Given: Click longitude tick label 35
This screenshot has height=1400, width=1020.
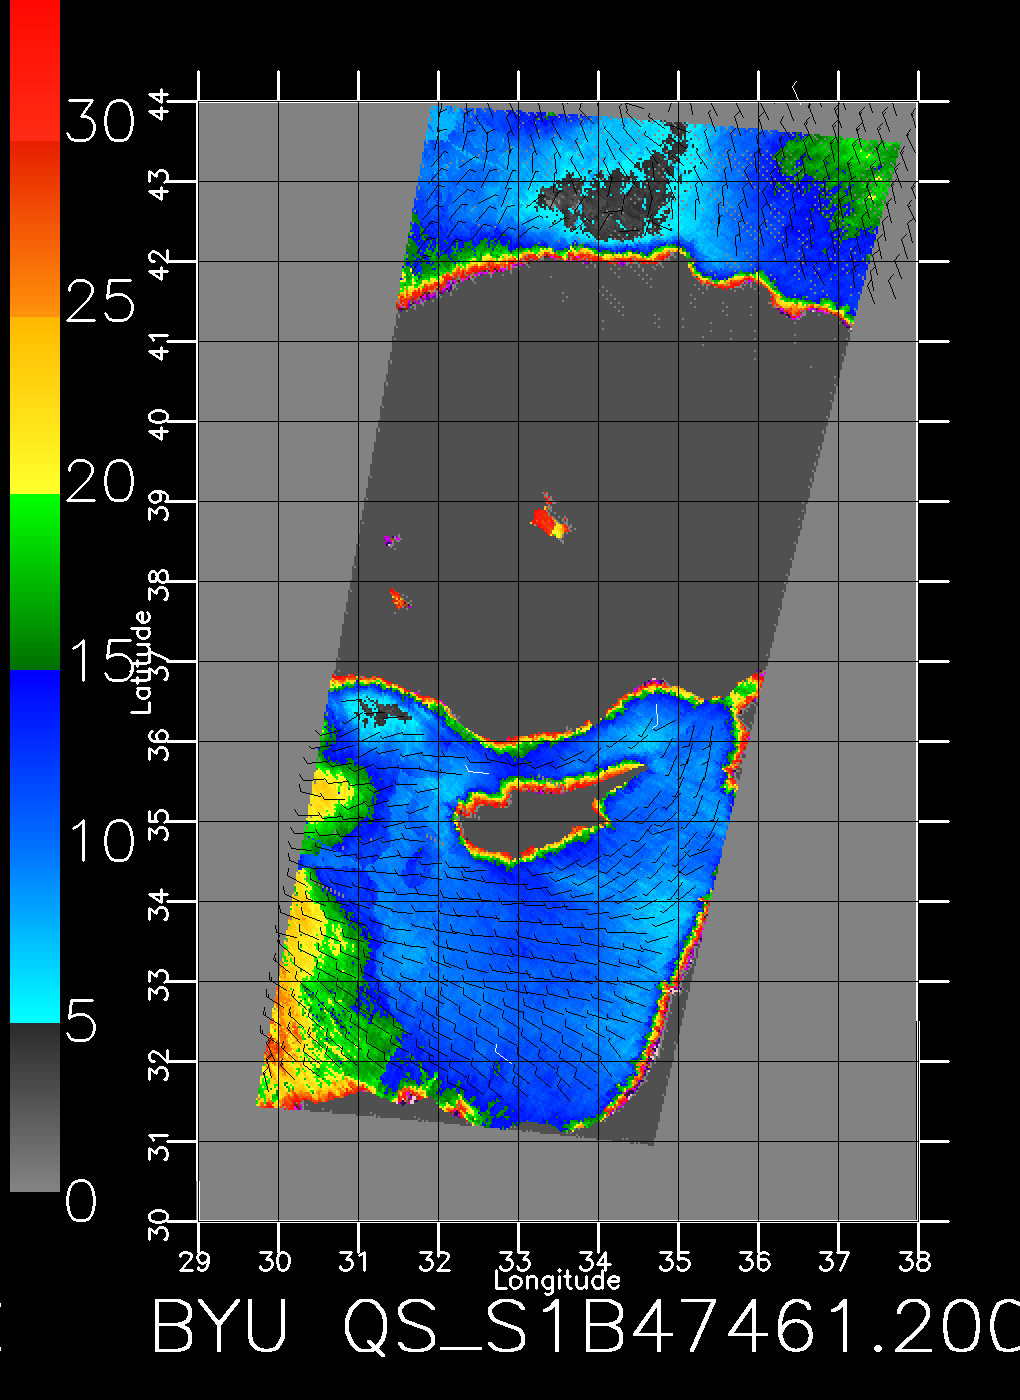Looking at the screenshot, I should point(675,1261).
